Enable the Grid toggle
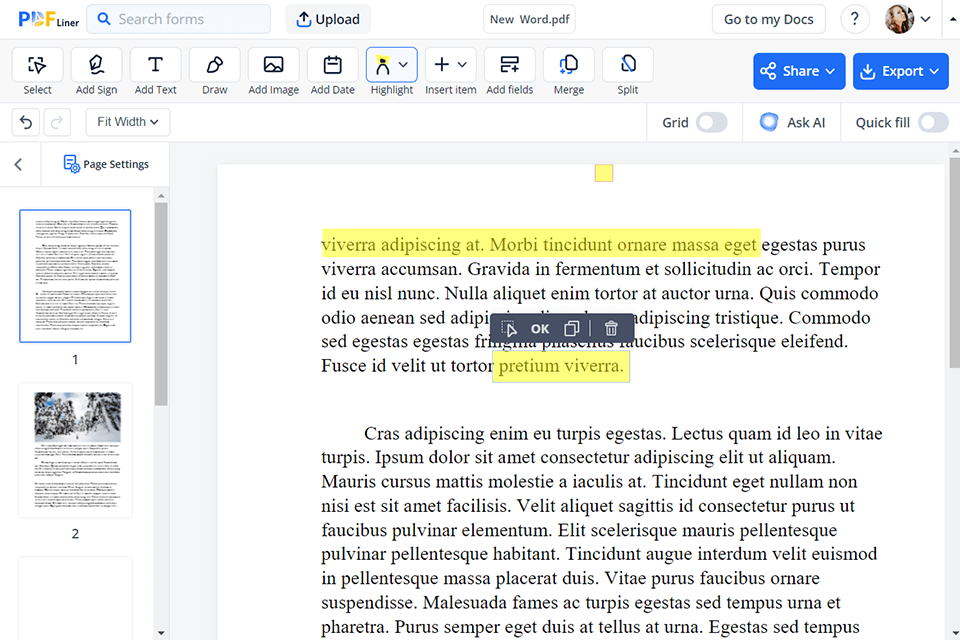 coord(711,122)
